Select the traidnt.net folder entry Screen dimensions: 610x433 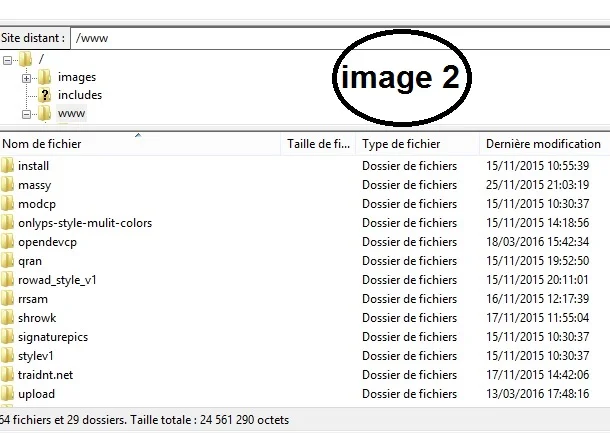pos(45,375)
